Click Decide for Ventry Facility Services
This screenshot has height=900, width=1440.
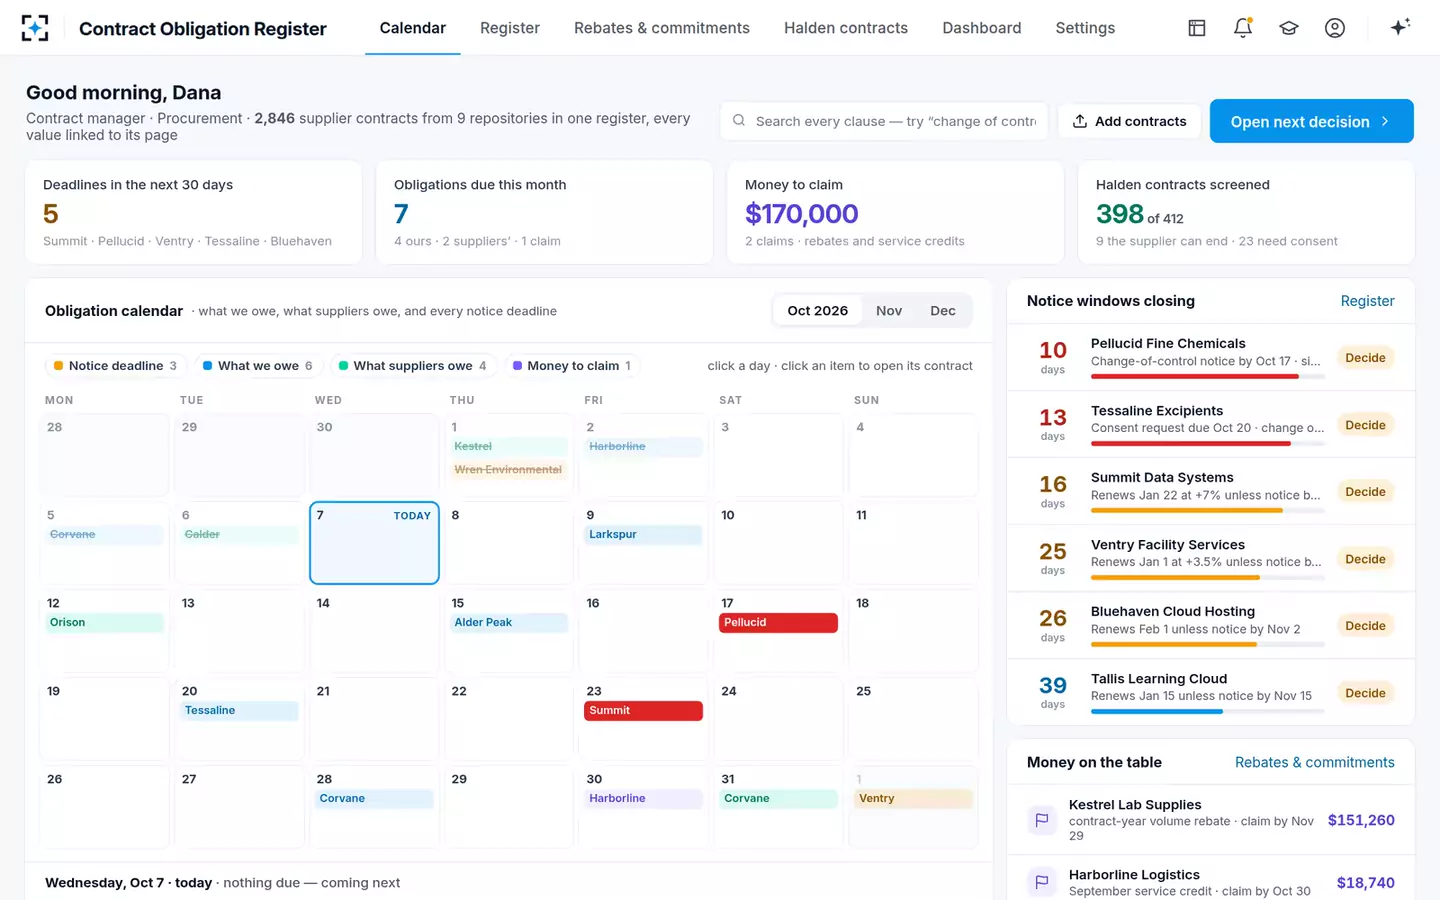point(1365,559)
